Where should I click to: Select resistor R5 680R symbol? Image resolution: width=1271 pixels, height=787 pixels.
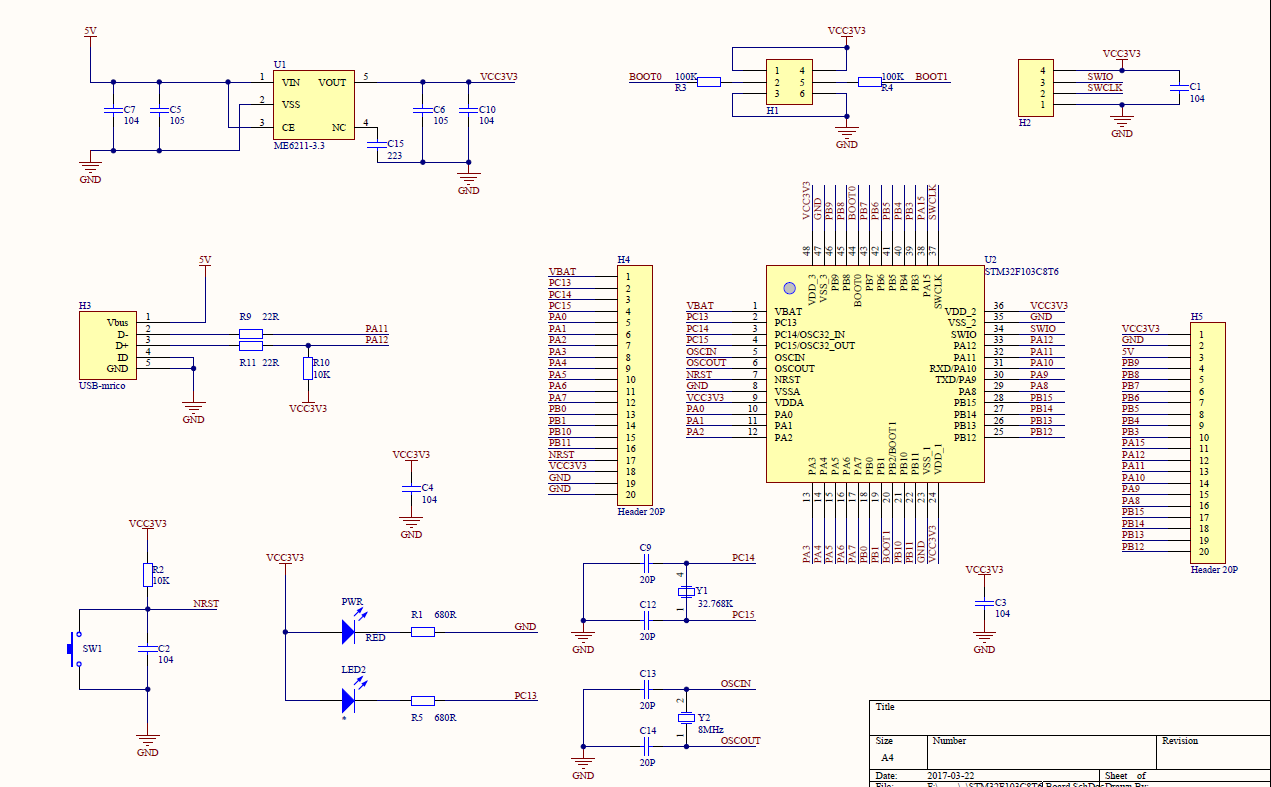[423, 700]
